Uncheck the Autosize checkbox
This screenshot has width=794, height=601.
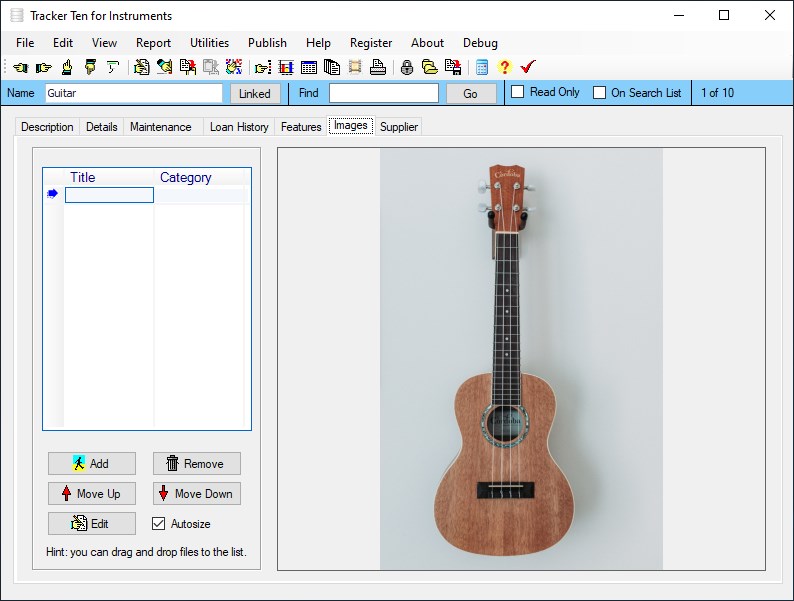tap(158, 524)
